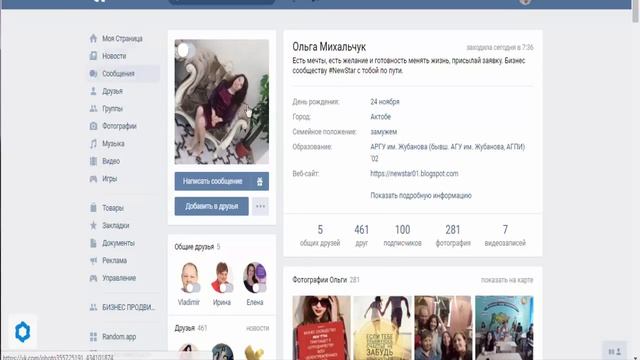This screenshot has width=640, height=360.
Task: Click the blue hexagon extension icon
Action: pos(22,331)
